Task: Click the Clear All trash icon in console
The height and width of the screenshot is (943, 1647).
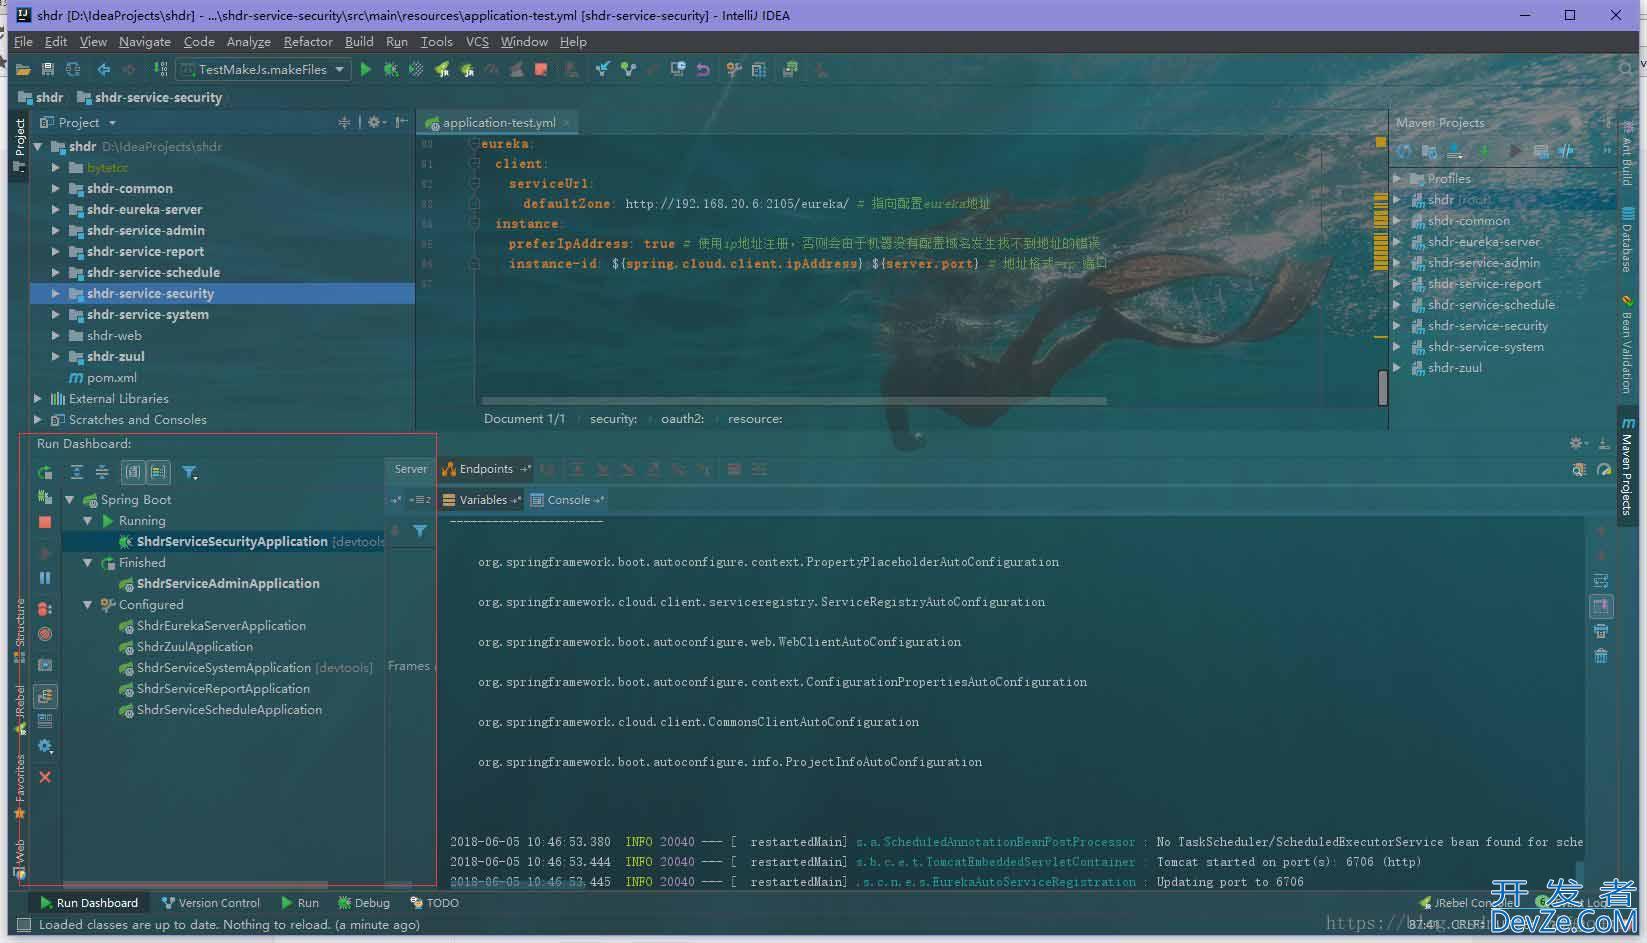Action: point(1601,656)
